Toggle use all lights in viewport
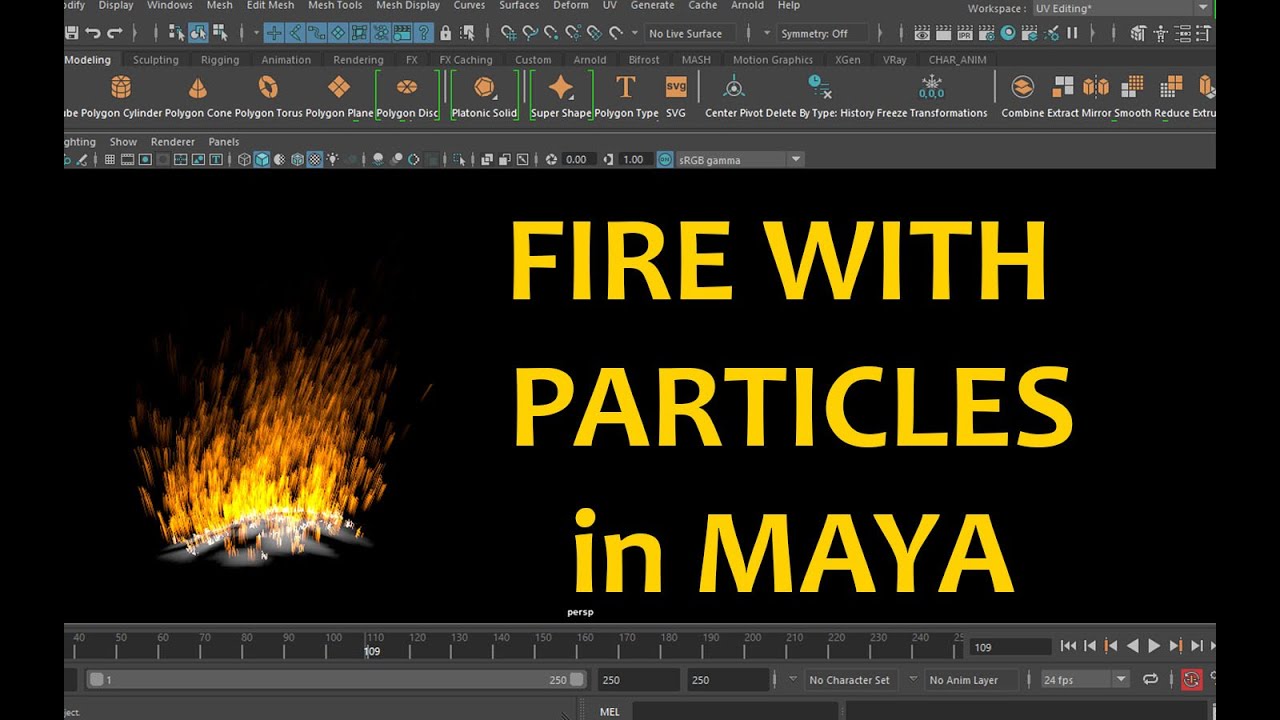Screen dimensions: 1280x720 click(x=332, y=159)
